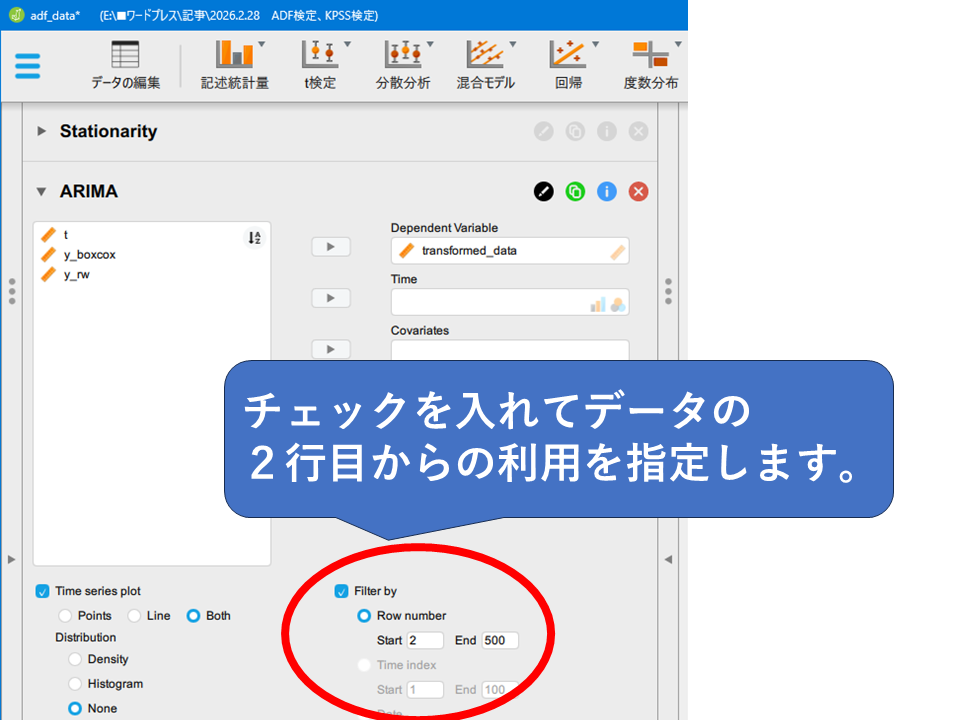
Task: Select the Line radio button
Action: point(134,616)
